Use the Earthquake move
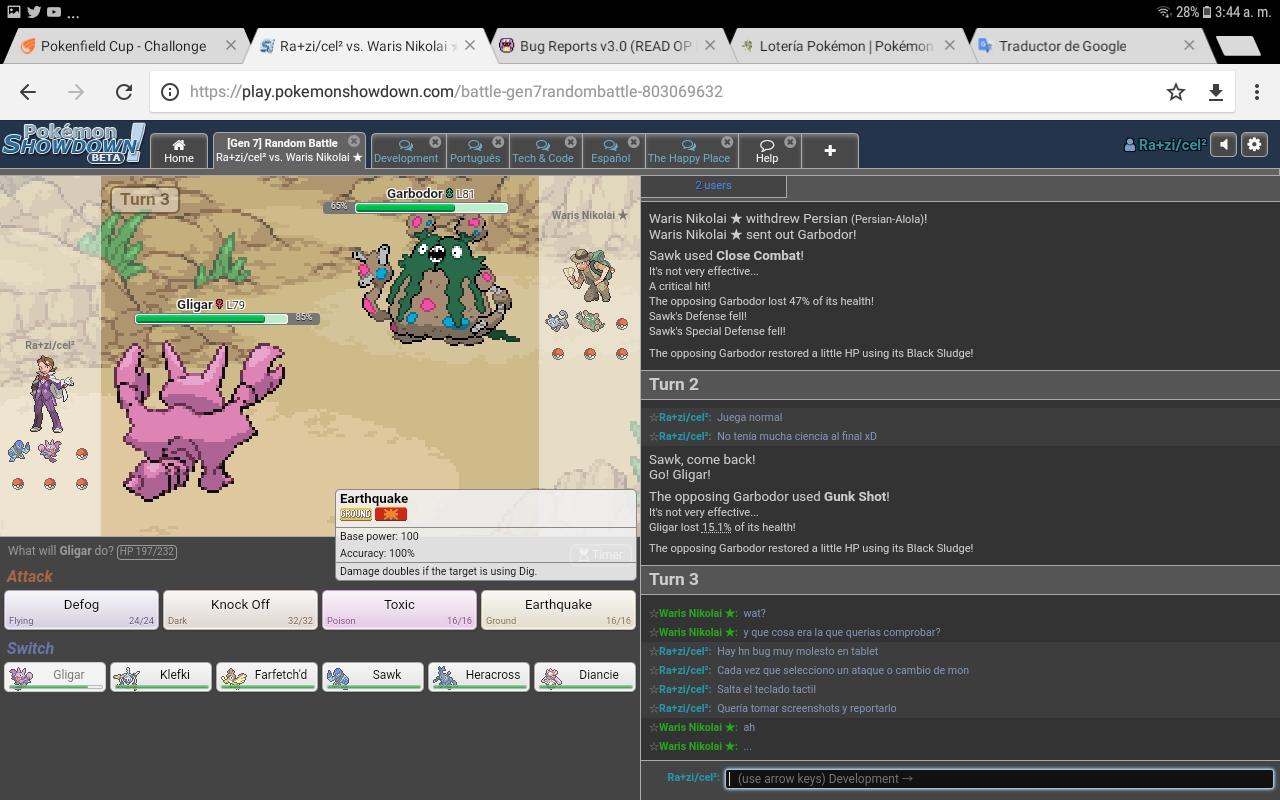This screenshot has width=1280, height=800. [558, 610]
